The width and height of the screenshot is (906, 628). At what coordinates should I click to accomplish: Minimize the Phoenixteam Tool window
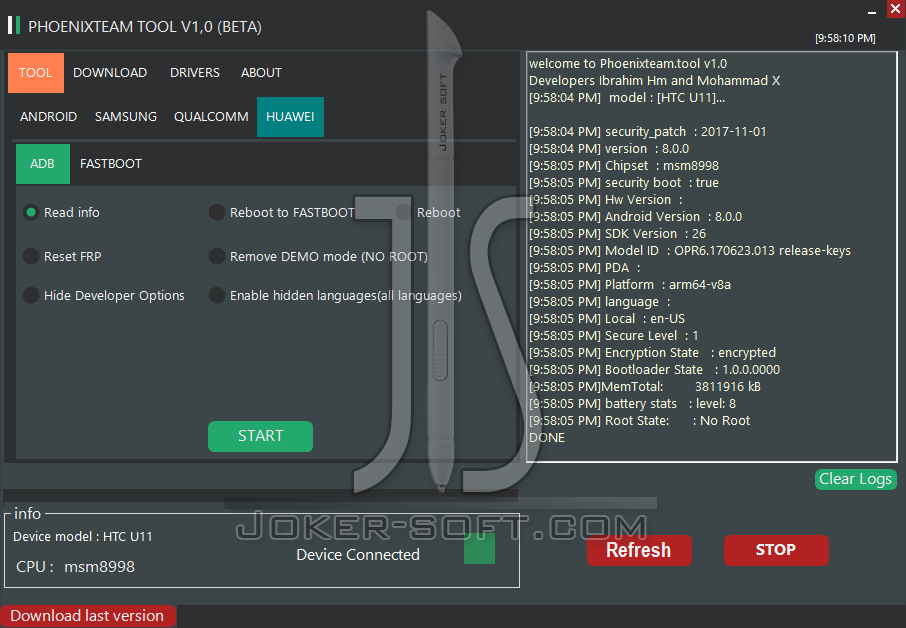click(872, 12)
